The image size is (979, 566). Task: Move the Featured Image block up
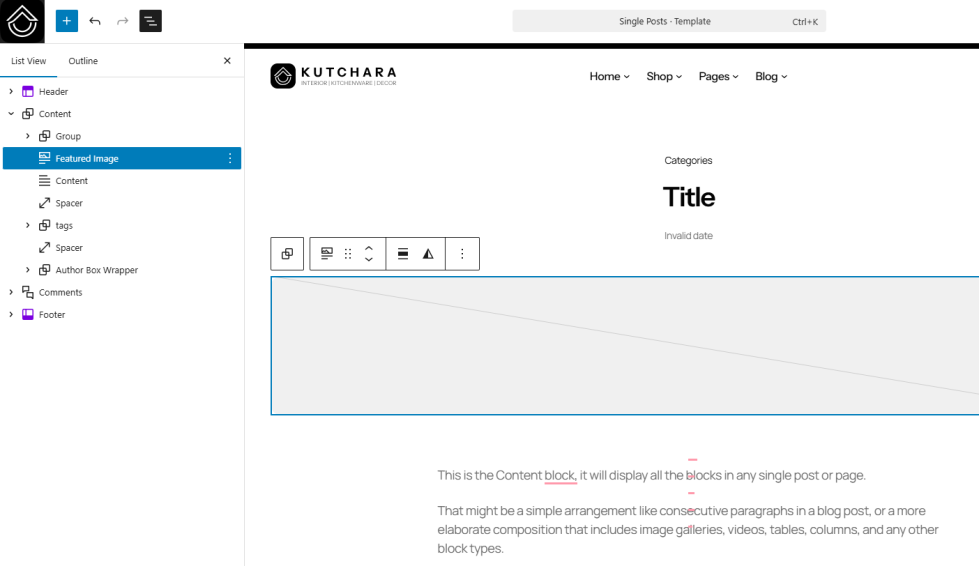(369, 248)
